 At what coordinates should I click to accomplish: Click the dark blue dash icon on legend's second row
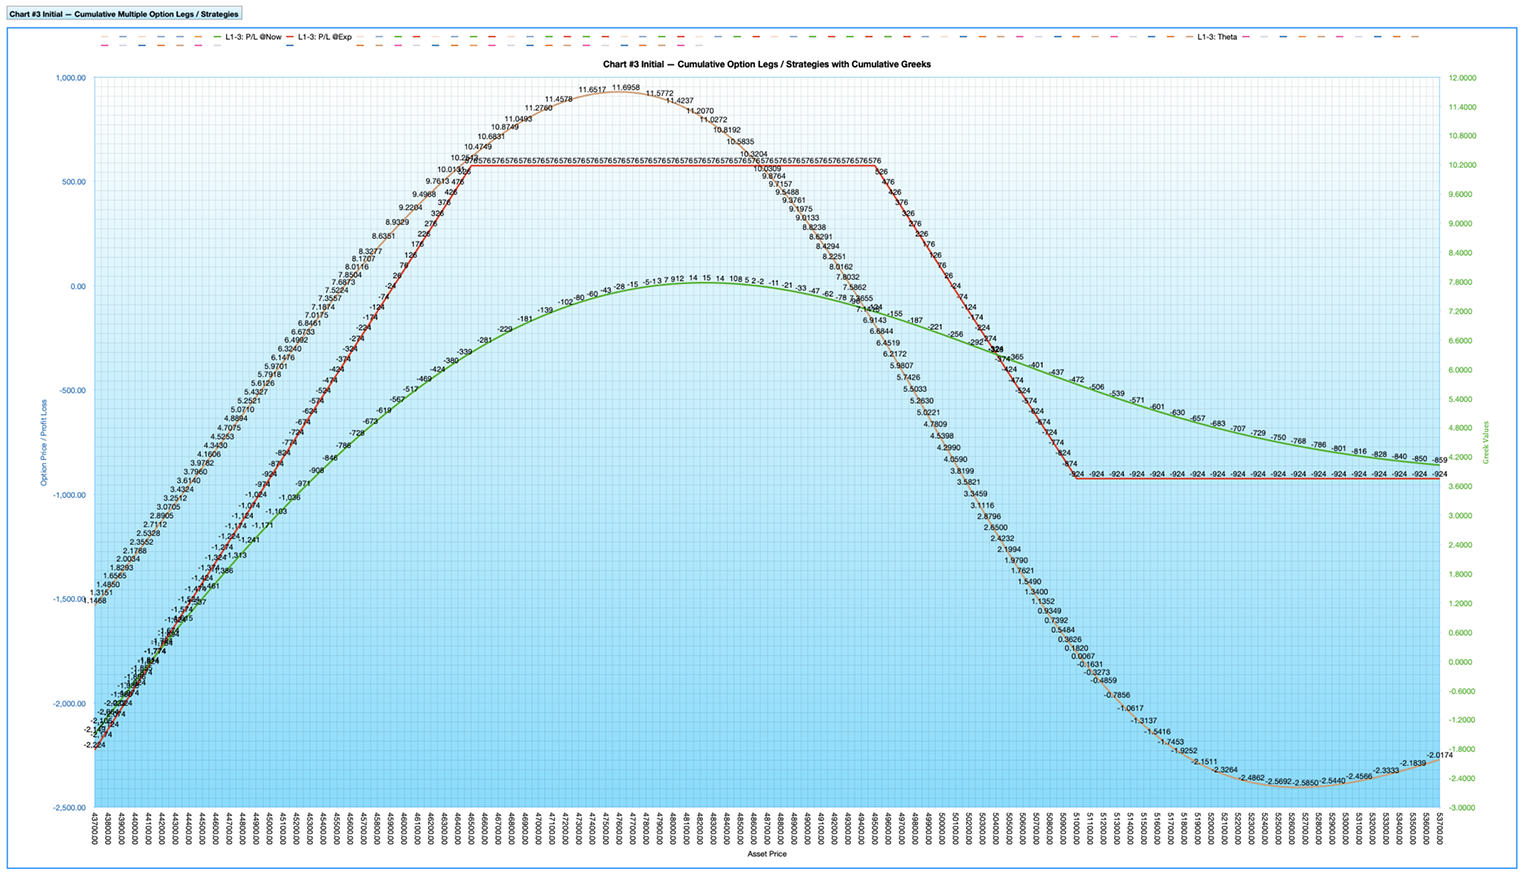click(143, 44)
